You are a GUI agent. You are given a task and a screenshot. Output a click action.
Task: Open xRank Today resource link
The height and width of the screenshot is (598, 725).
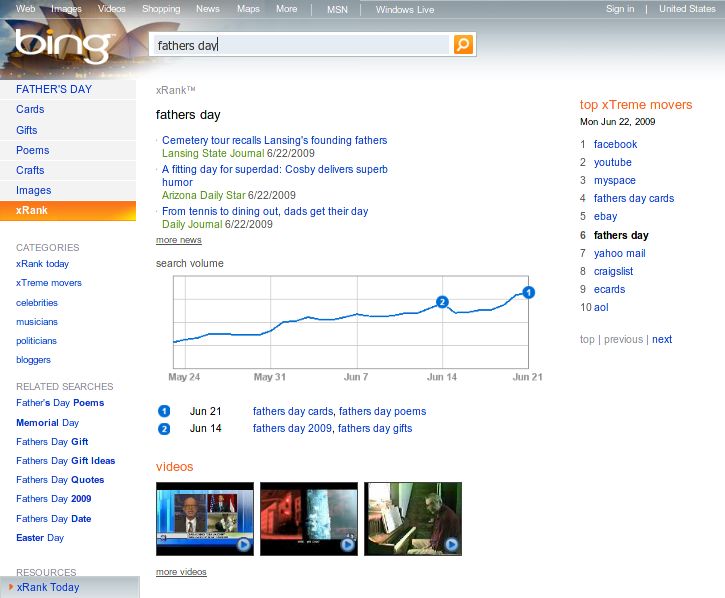[48, 587]
